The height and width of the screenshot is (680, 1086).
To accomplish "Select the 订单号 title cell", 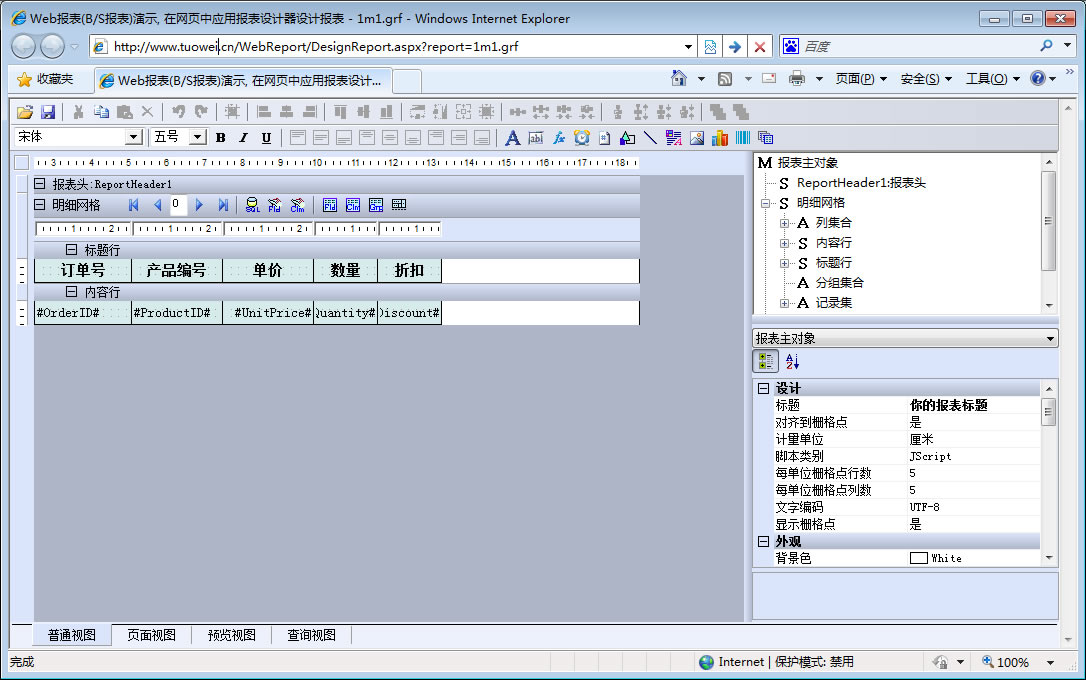I will [83, 270].
